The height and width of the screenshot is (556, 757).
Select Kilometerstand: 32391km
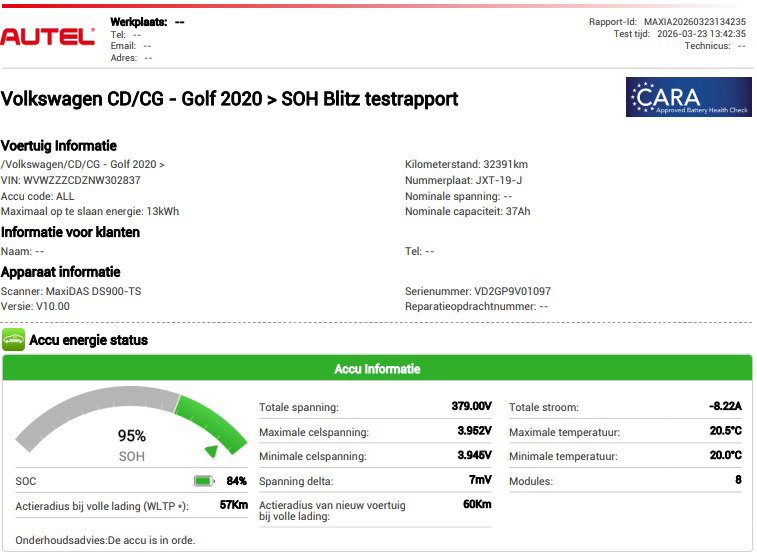pos(466,164)
